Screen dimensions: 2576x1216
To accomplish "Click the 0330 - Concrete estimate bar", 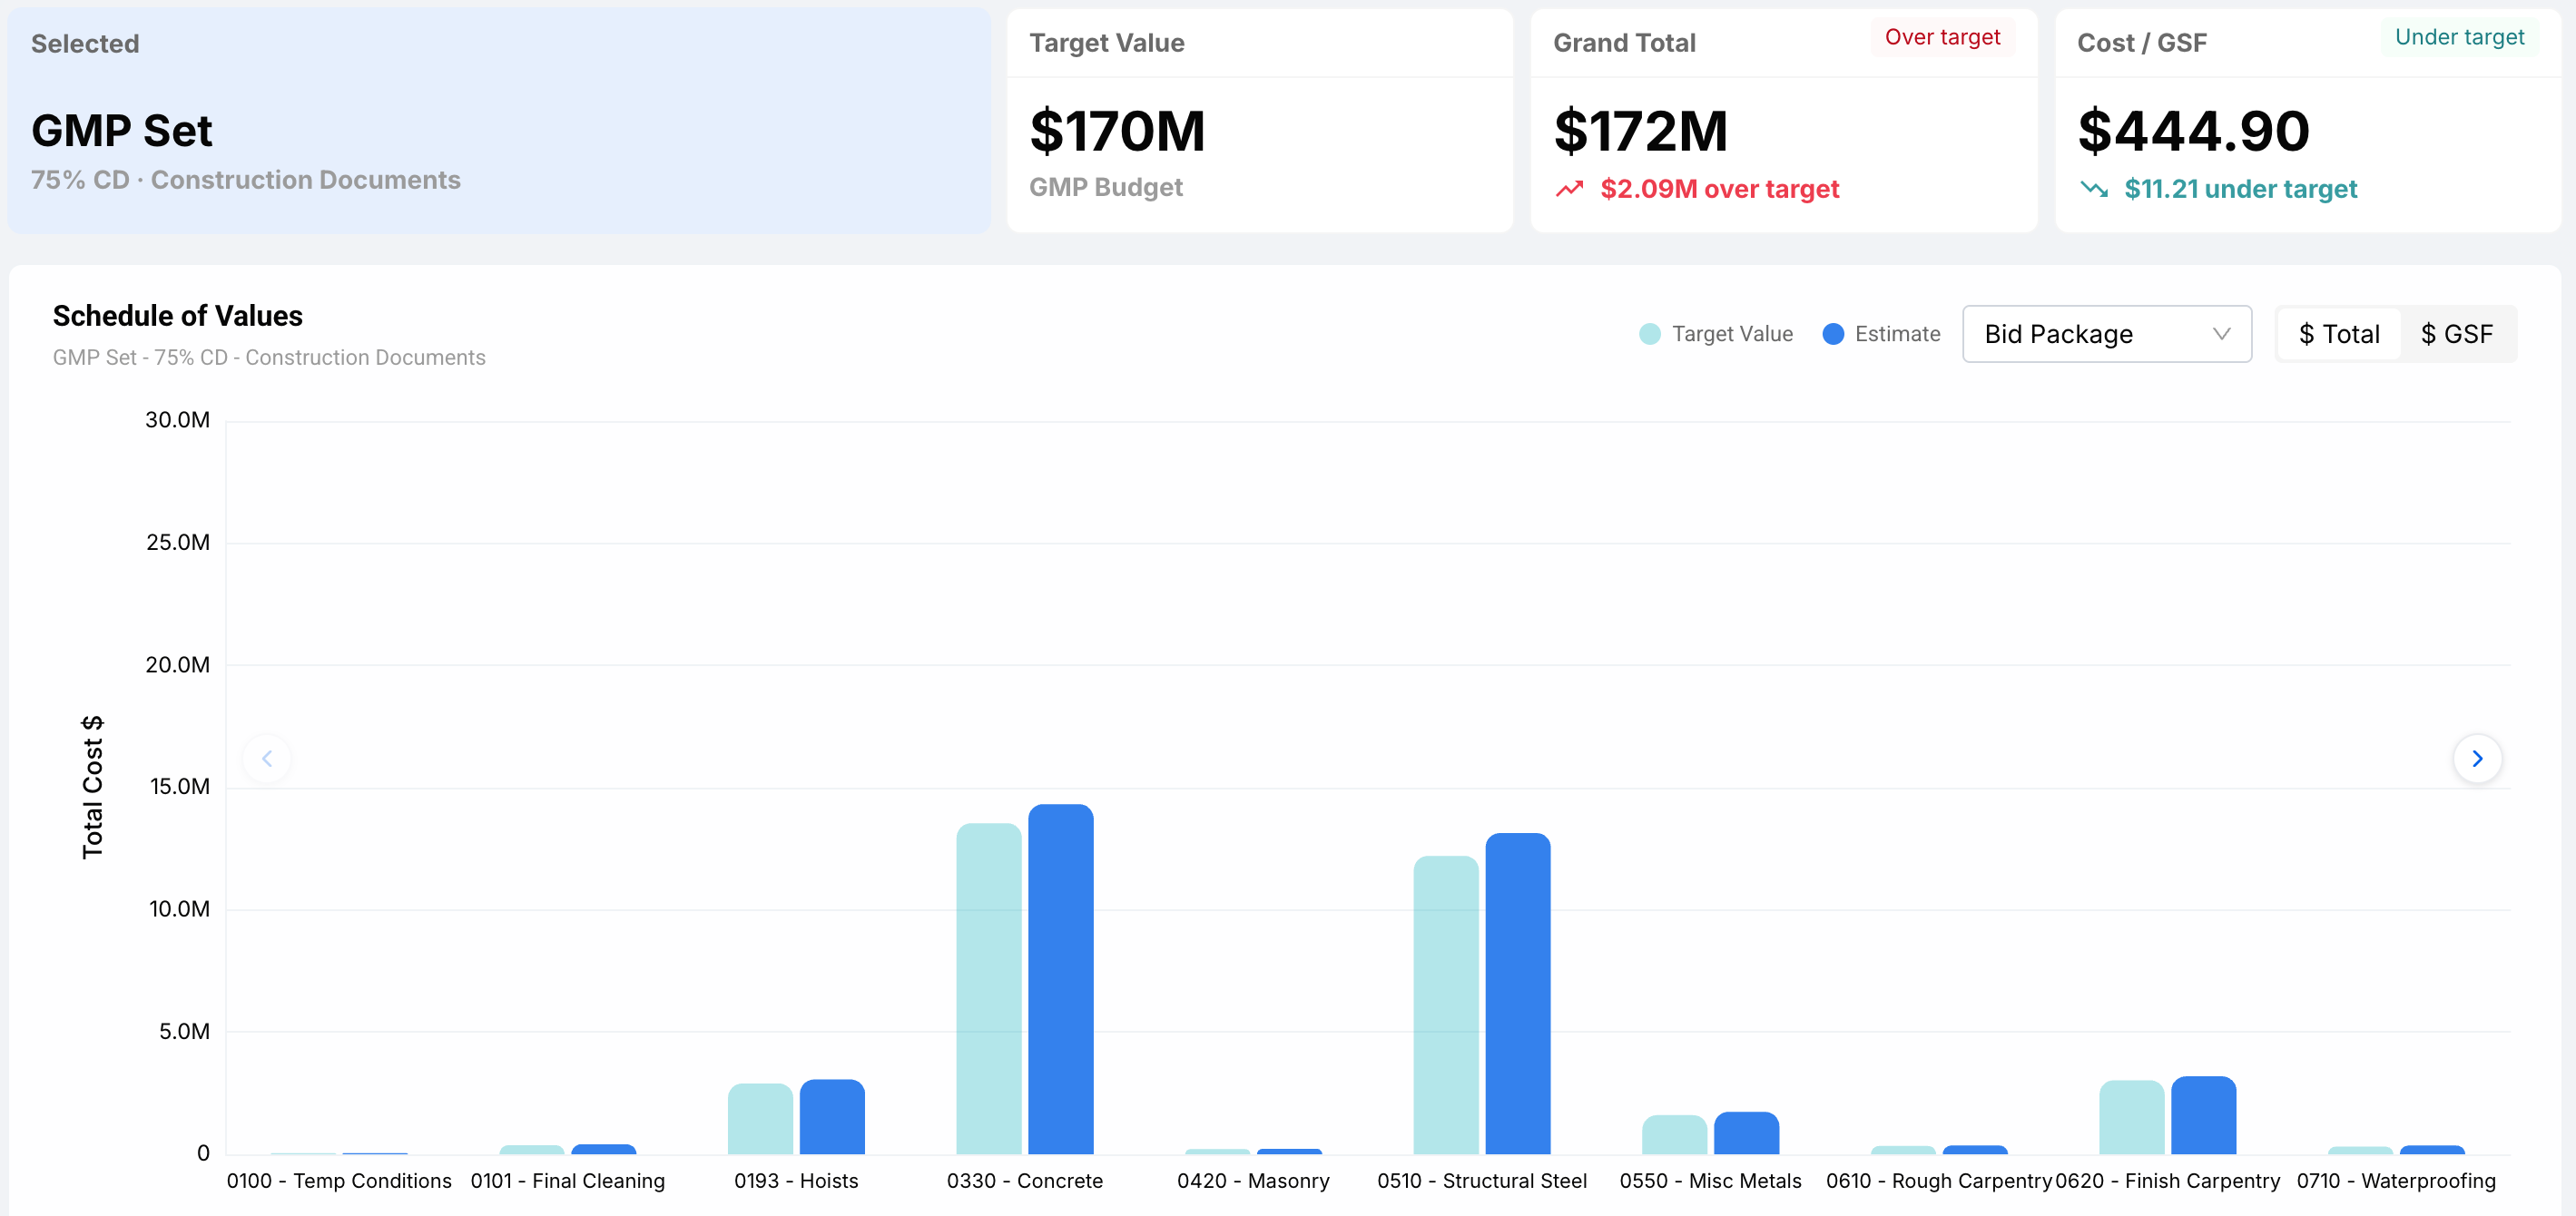I will tap(1060, 980).
